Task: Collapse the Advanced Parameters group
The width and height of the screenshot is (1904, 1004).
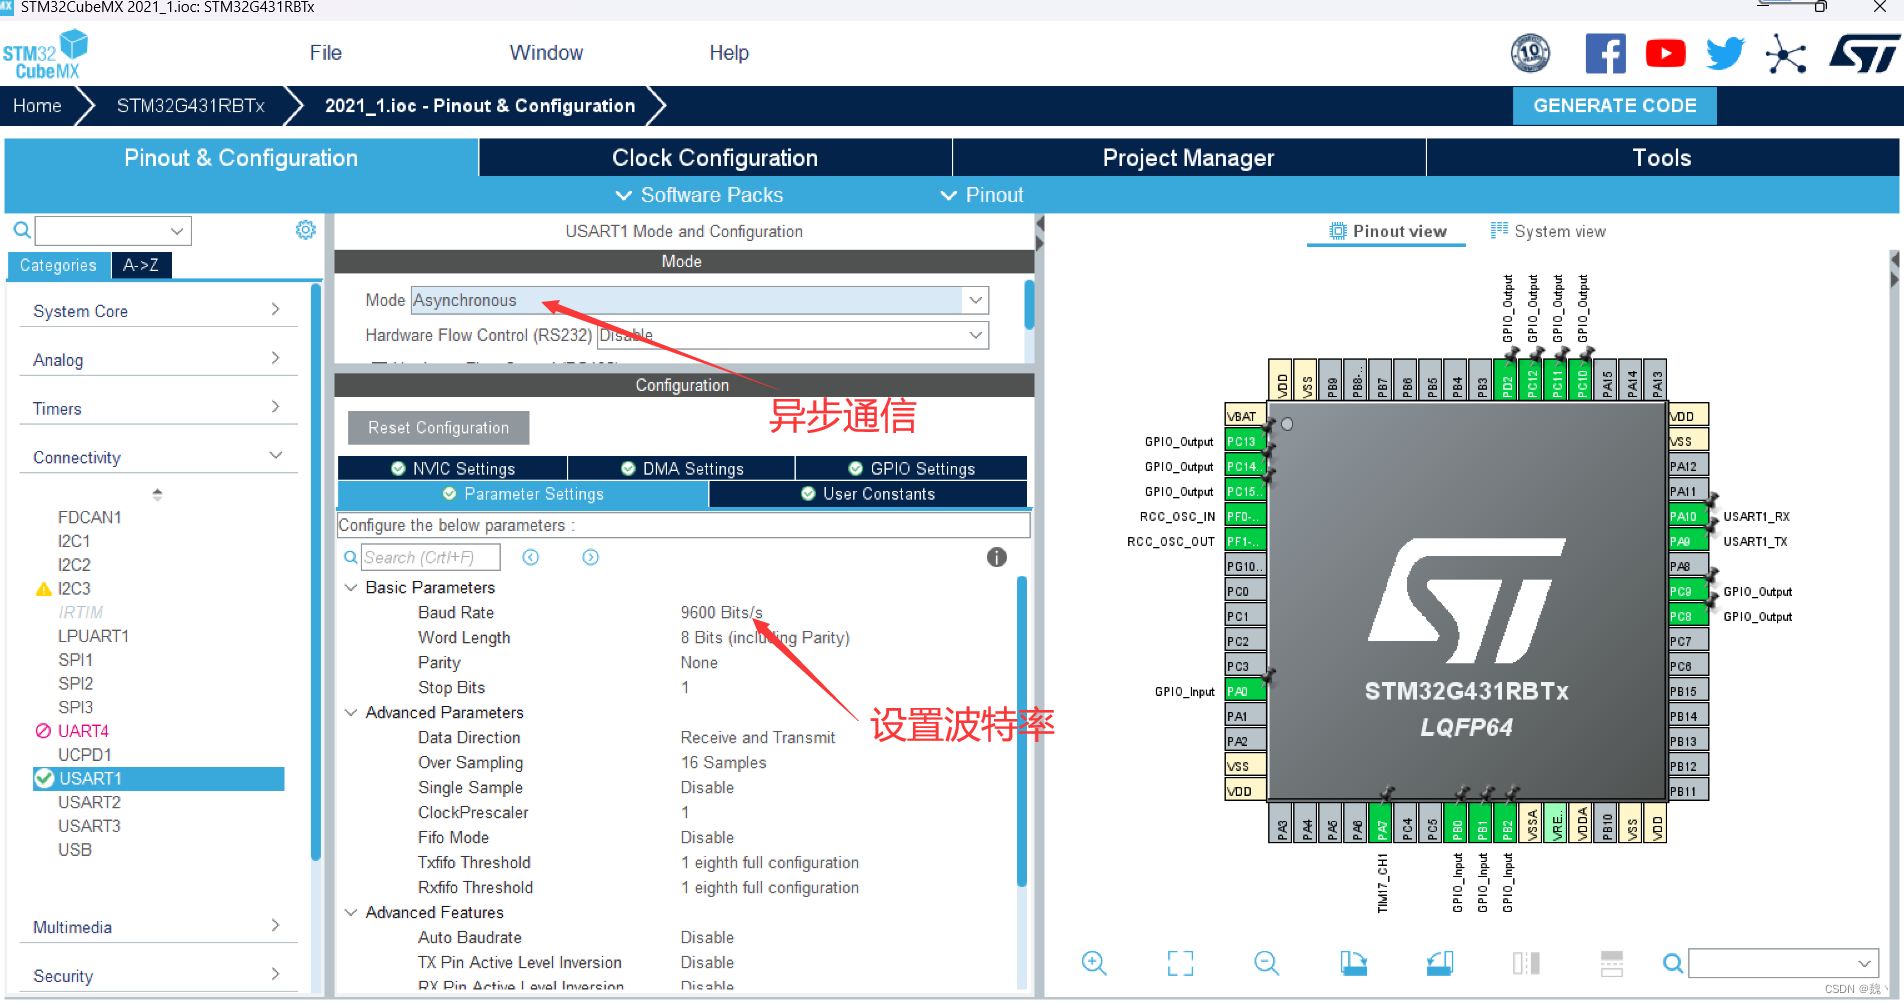Action: coord(351,712)
